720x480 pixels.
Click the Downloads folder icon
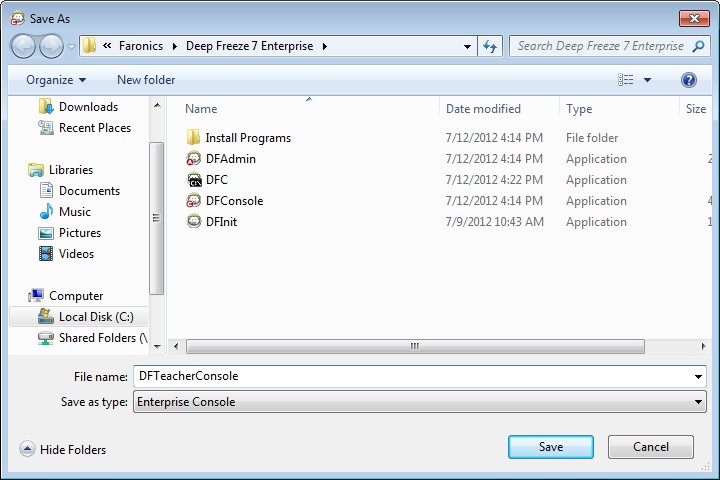[x=46, y=107]
